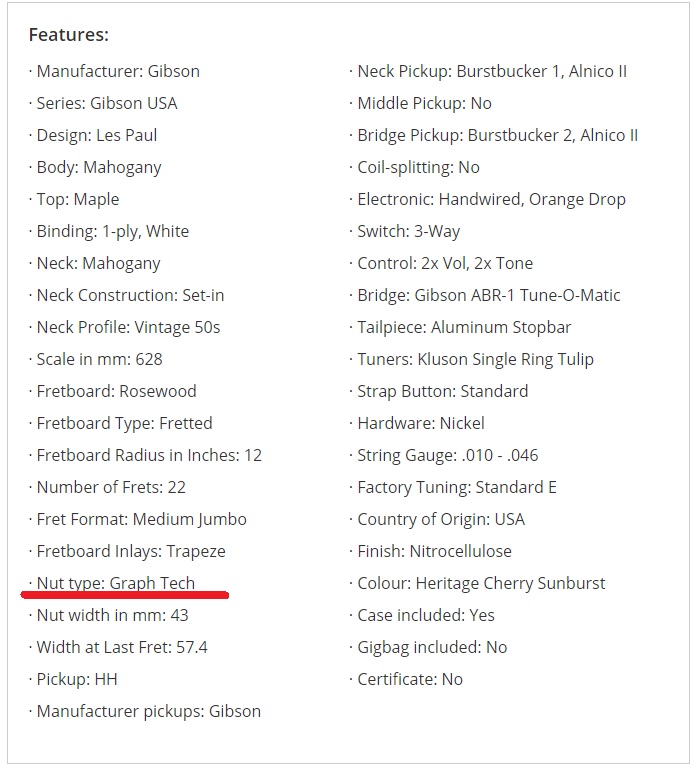The width and height of the screenshot is (696, 768).
Task: Select the Manufacturer: Gibson line
Action: click(x=114, y=72)
